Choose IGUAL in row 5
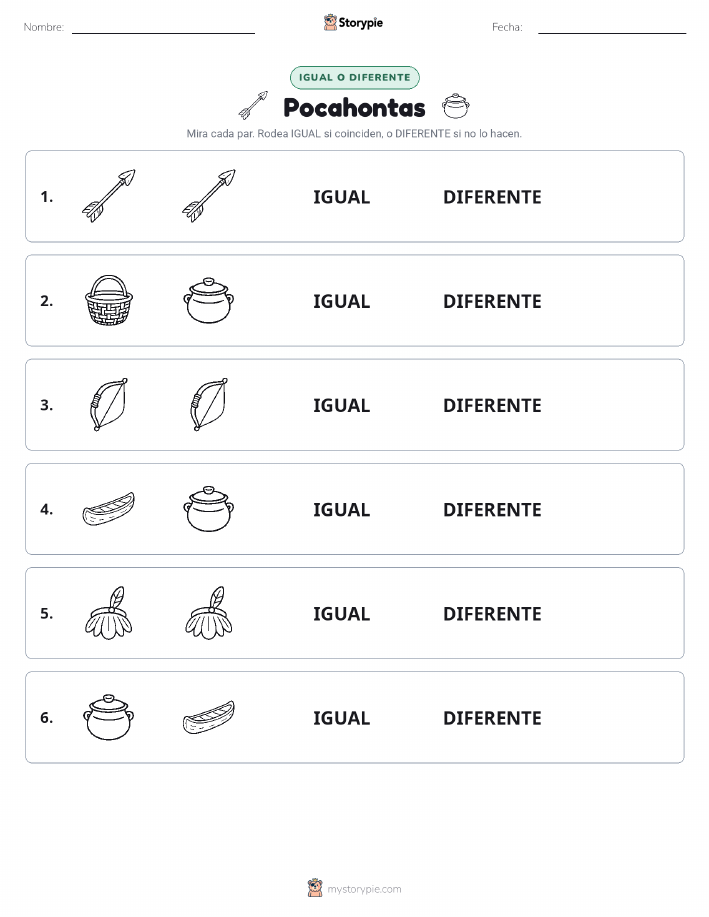The image size is (709, 917). [342, 613]
